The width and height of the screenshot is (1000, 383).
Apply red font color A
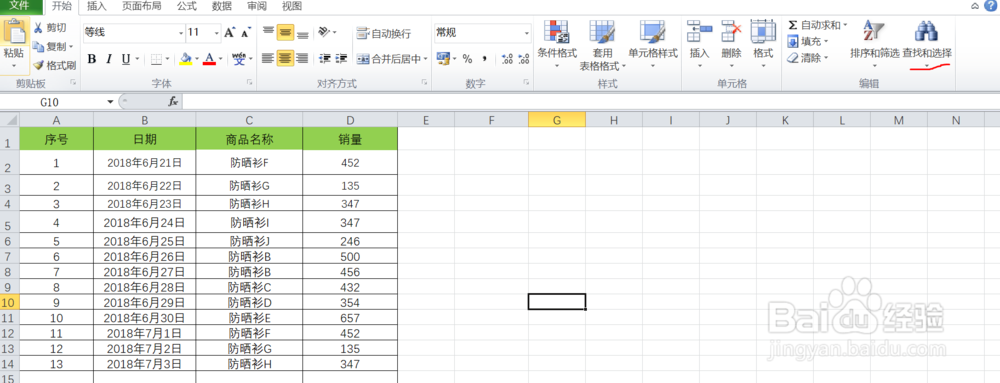[x=209, y=59]
